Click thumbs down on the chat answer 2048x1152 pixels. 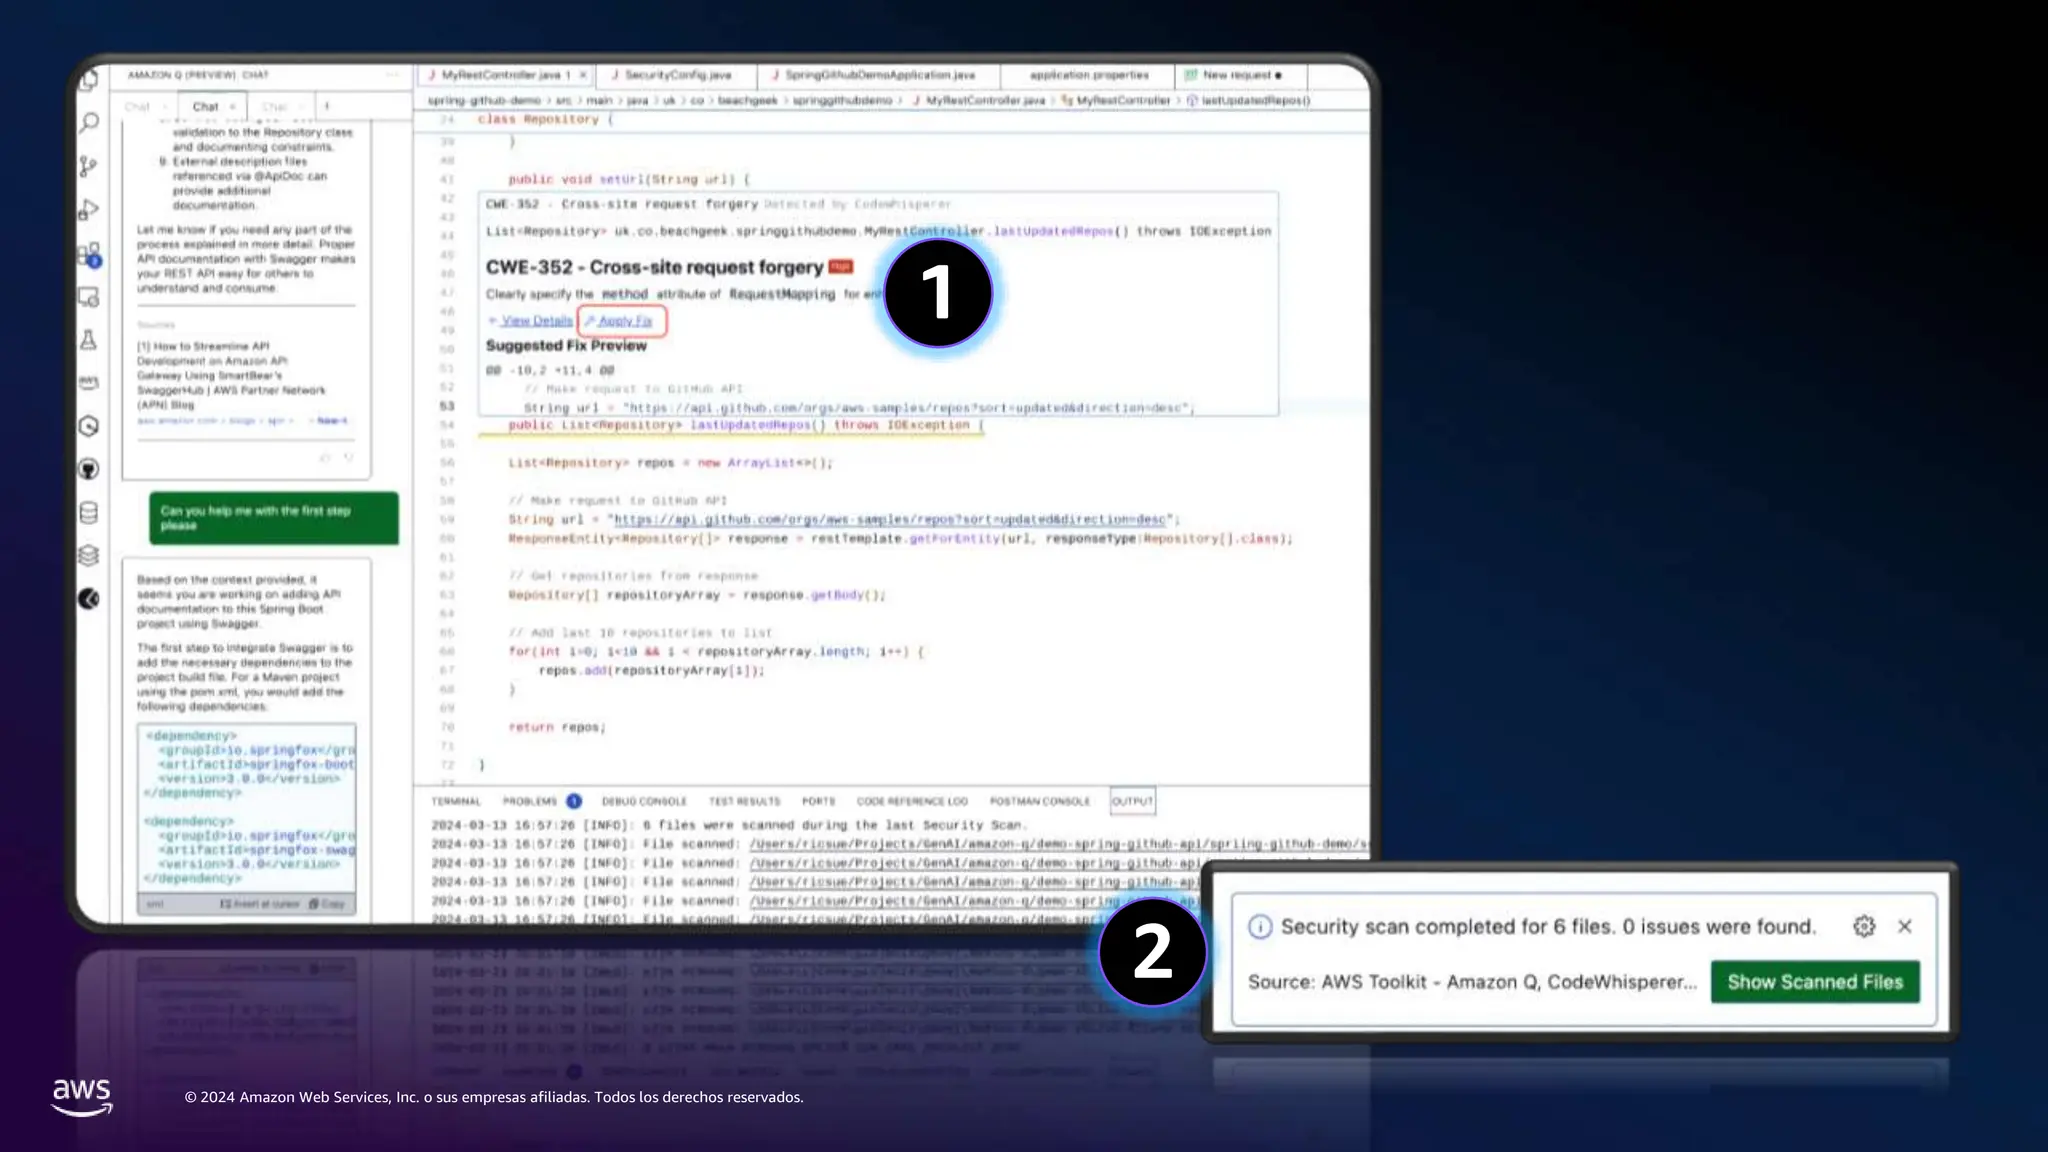click(349, 458)
